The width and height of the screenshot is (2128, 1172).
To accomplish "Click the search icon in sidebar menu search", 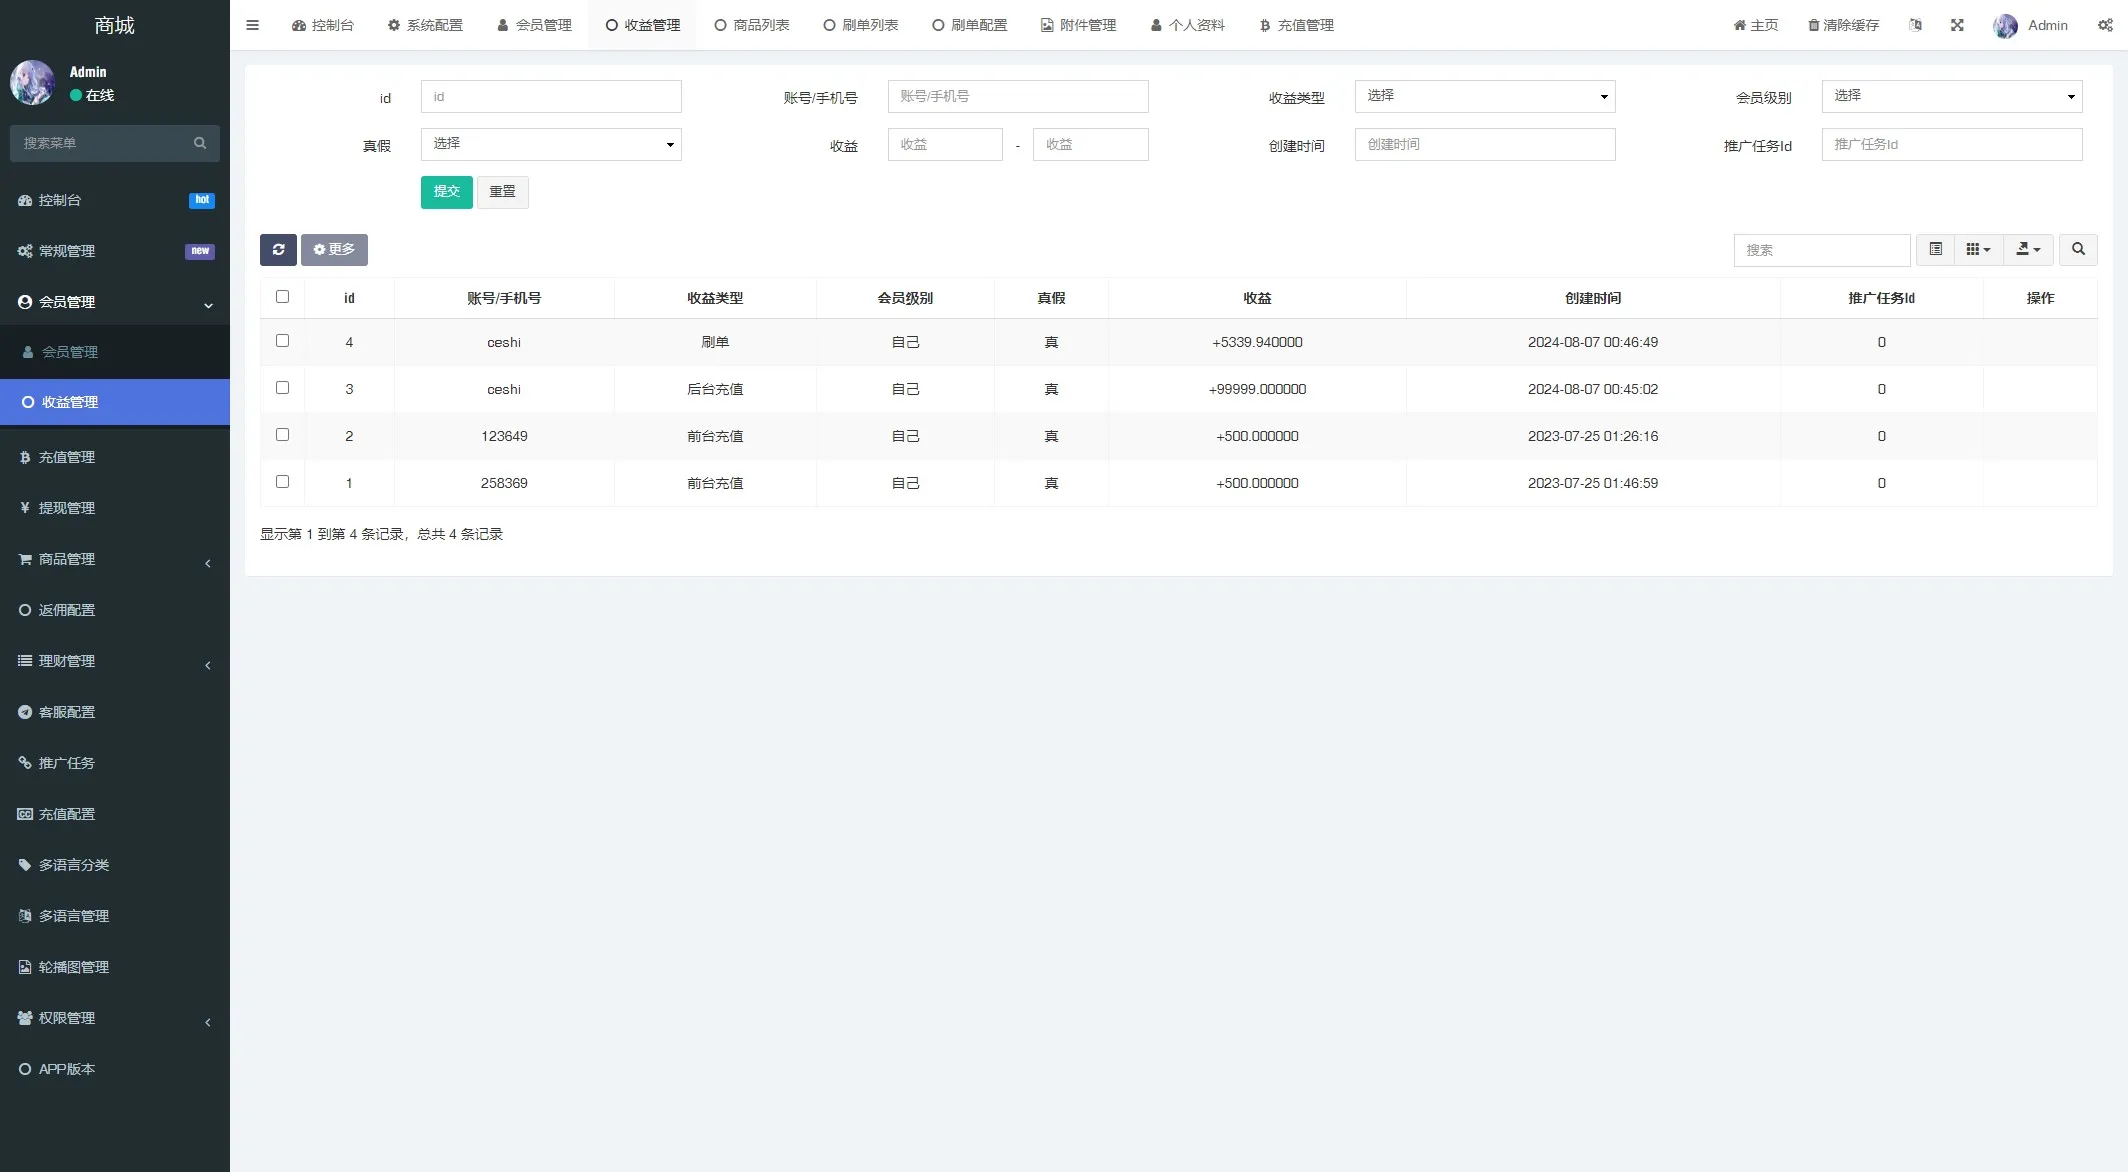I will coord(200,143).
